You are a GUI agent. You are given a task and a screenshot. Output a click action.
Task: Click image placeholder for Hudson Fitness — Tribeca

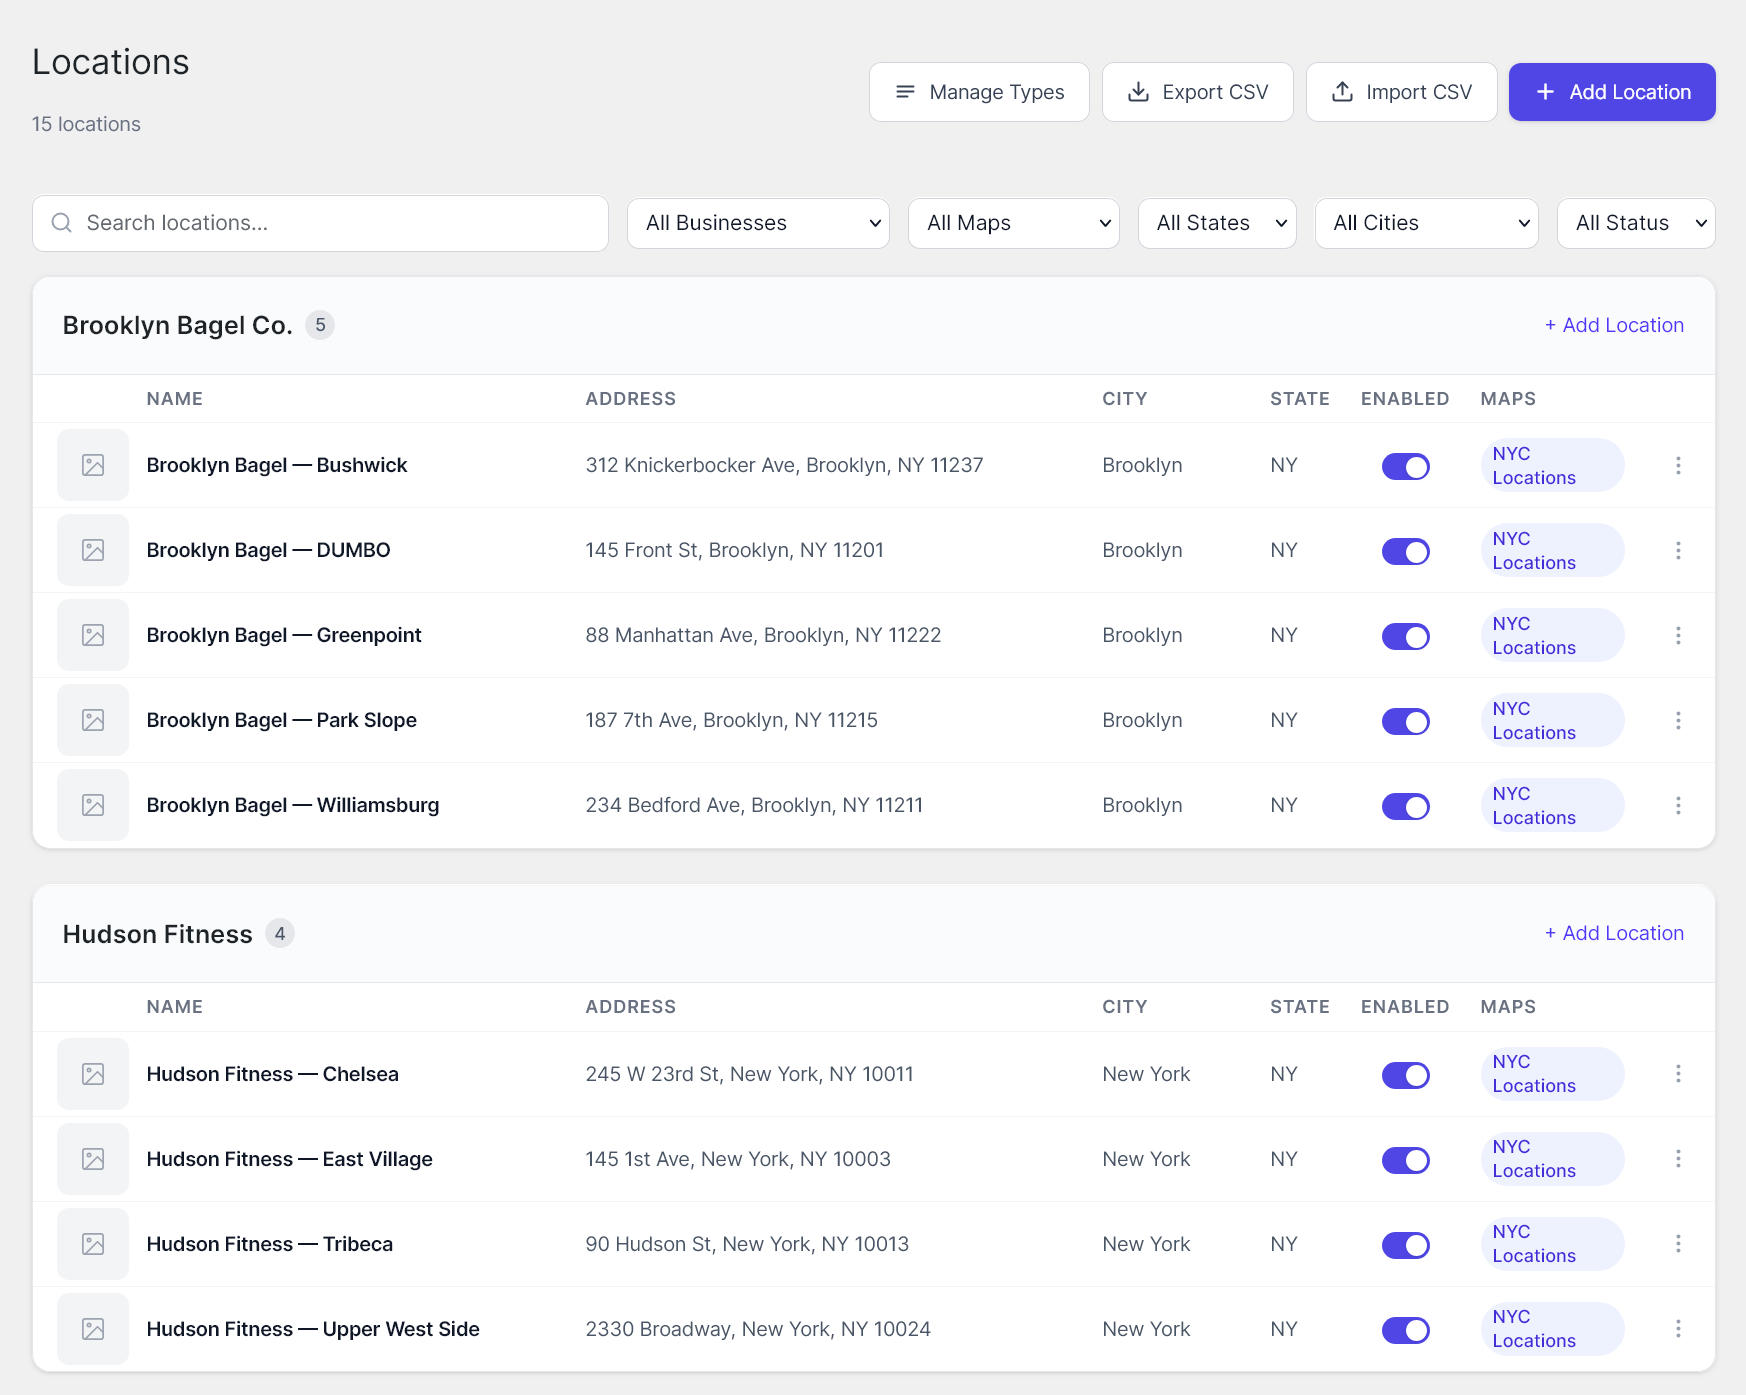(x=93, y=1244)
